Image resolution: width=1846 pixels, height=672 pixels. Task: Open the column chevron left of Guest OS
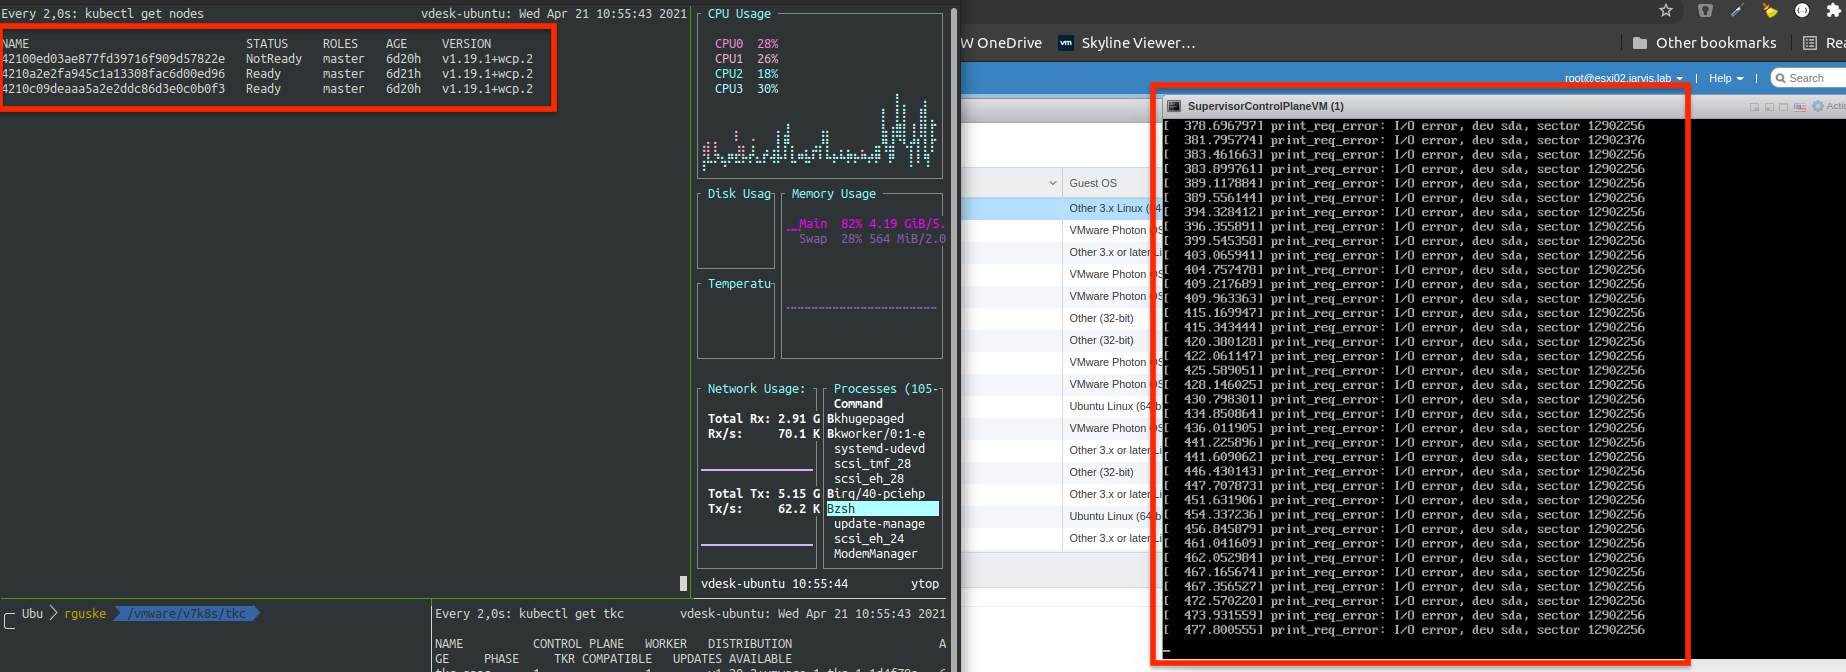1052,183
